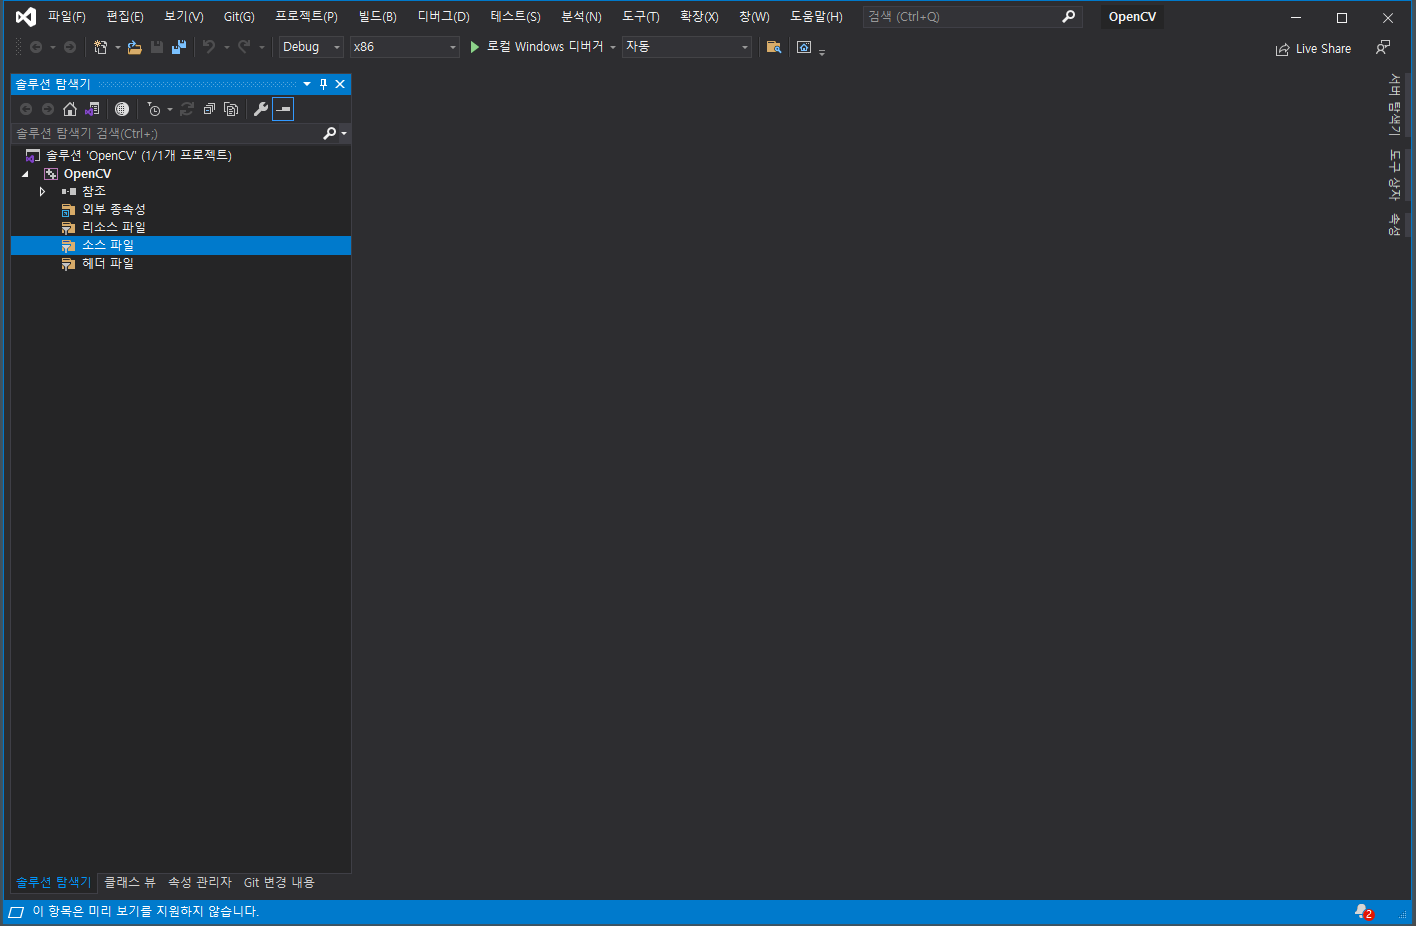Toggle the Preview Selected Items button
The height and width of the screenshot is (926, 1416).
click(283, 109)
